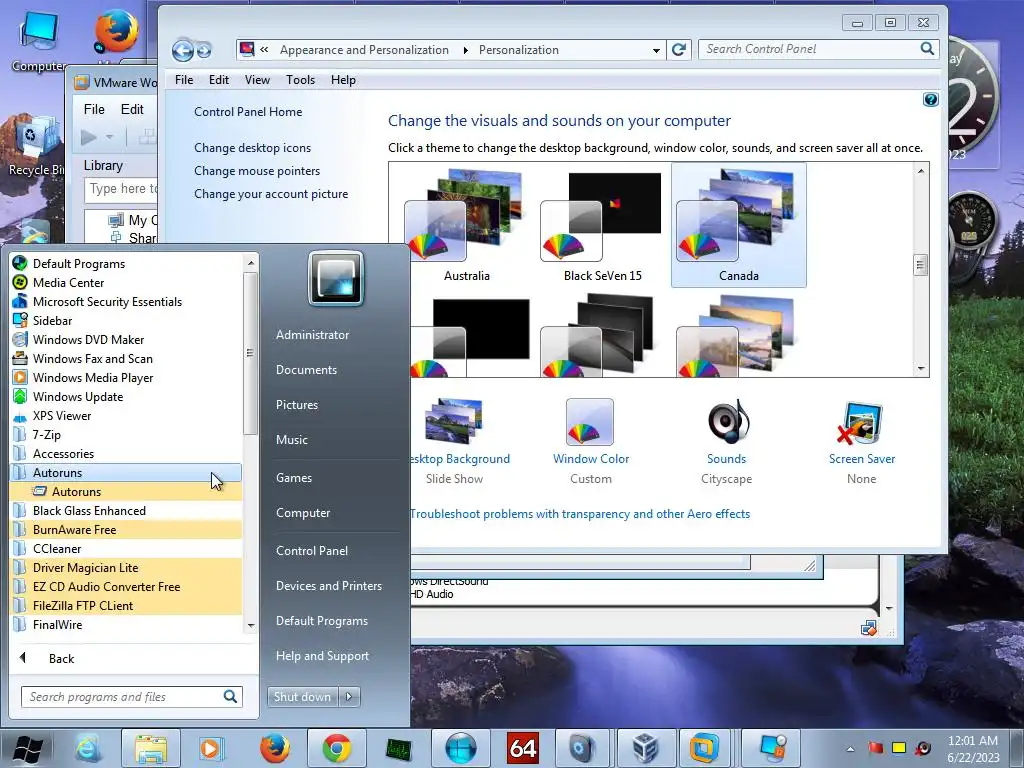Viewport: 1024px width, 768px height.
Task: Open Troubleshoot problems with transparency link
Action: (x=580, y=514)
